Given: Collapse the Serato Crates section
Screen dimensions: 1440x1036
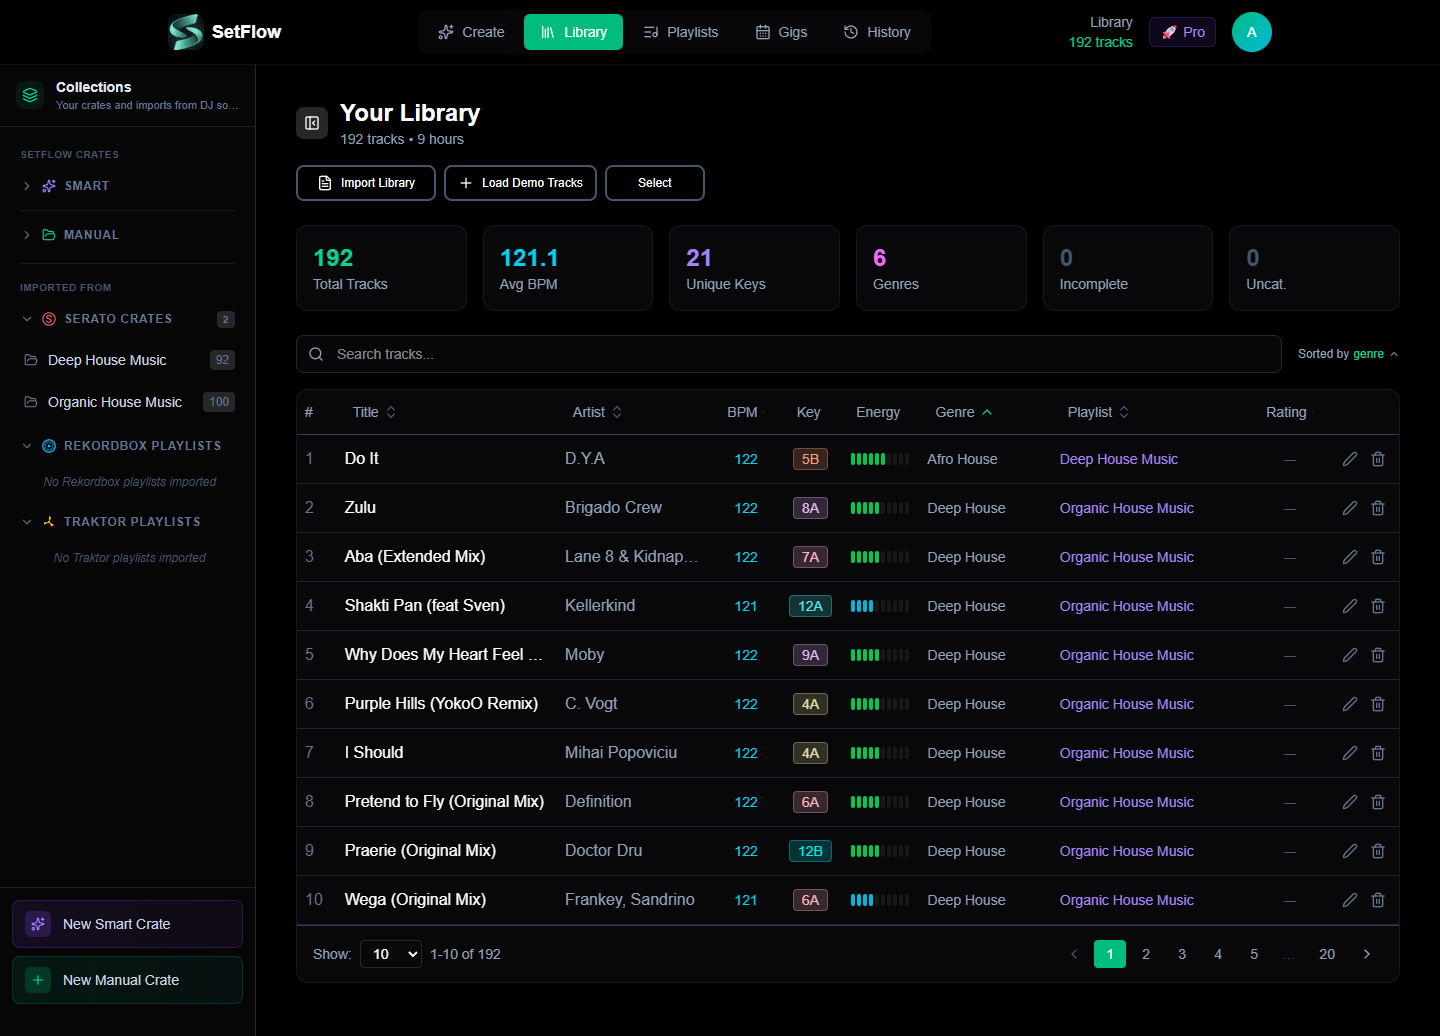Looking at the screenshot, I should pos(27,319).
